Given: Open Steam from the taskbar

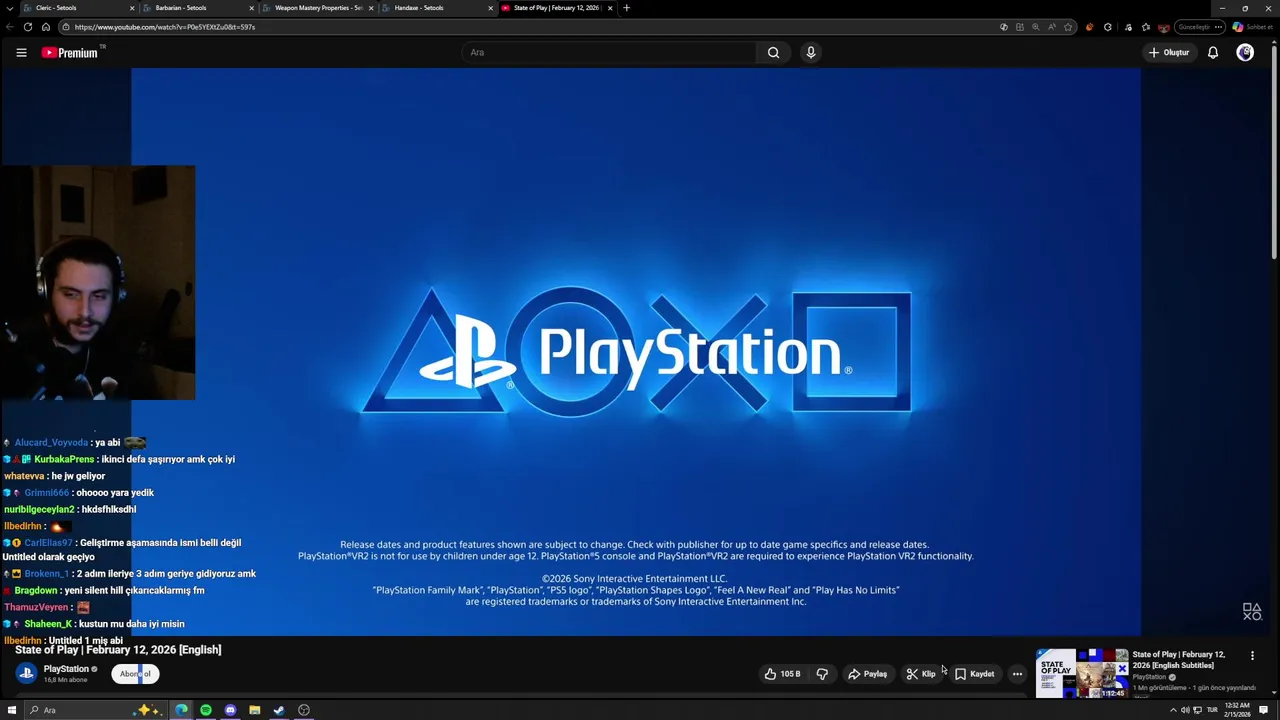Looking at the screenshot, I should coord(279,710).
